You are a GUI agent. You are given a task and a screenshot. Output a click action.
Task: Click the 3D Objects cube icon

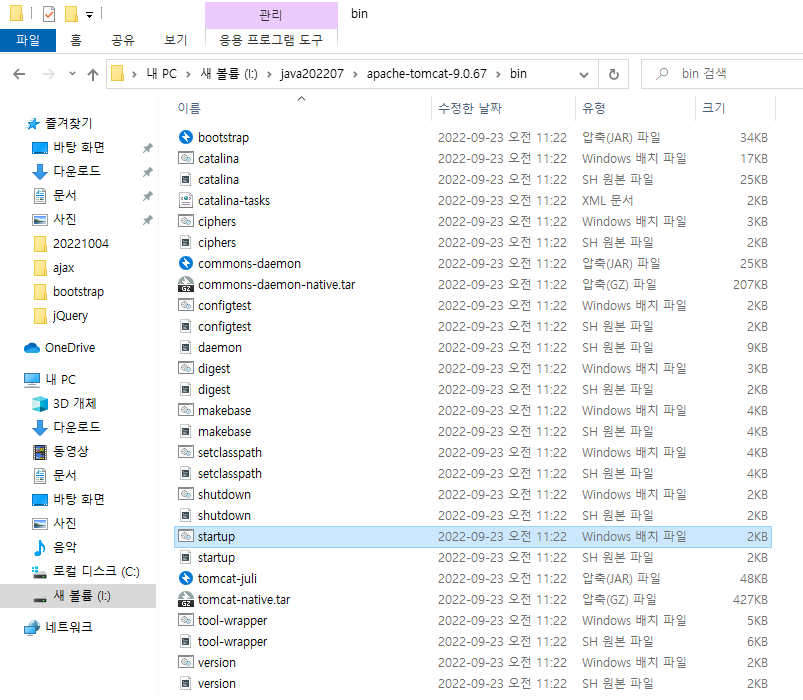(40, 404)
